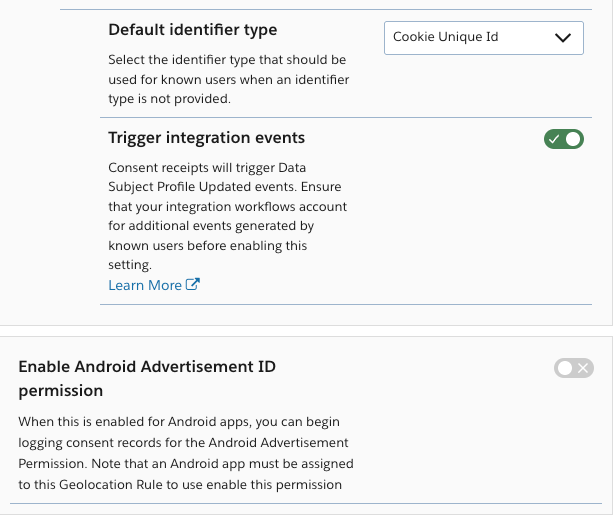Screen dimensions: 614x515
Task: Enable the Android Advertisement ID permission toggle
Action: click(574, 369)
